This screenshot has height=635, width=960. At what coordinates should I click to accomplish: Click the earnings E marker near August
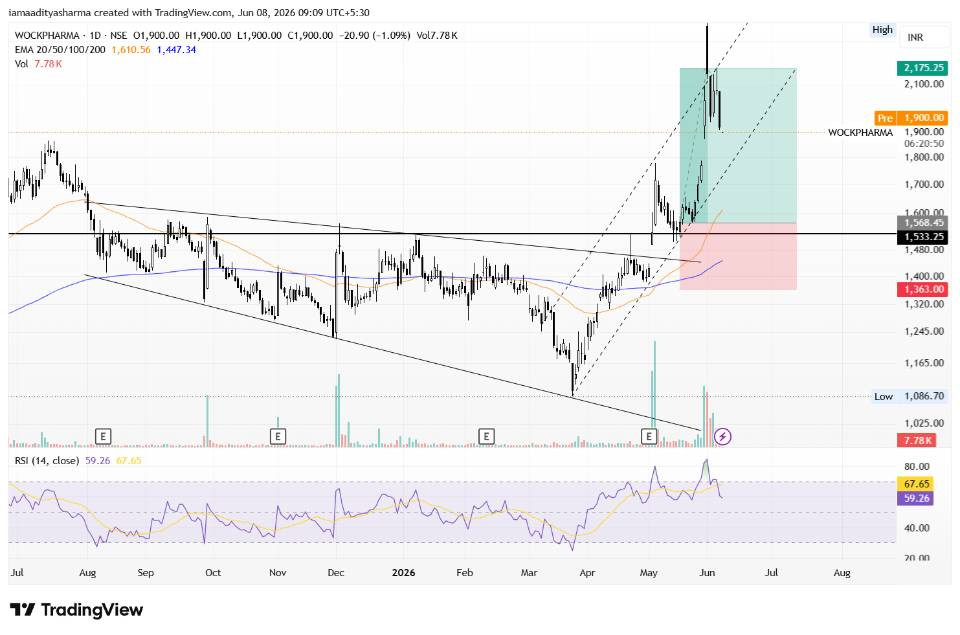tap(103, 437)
